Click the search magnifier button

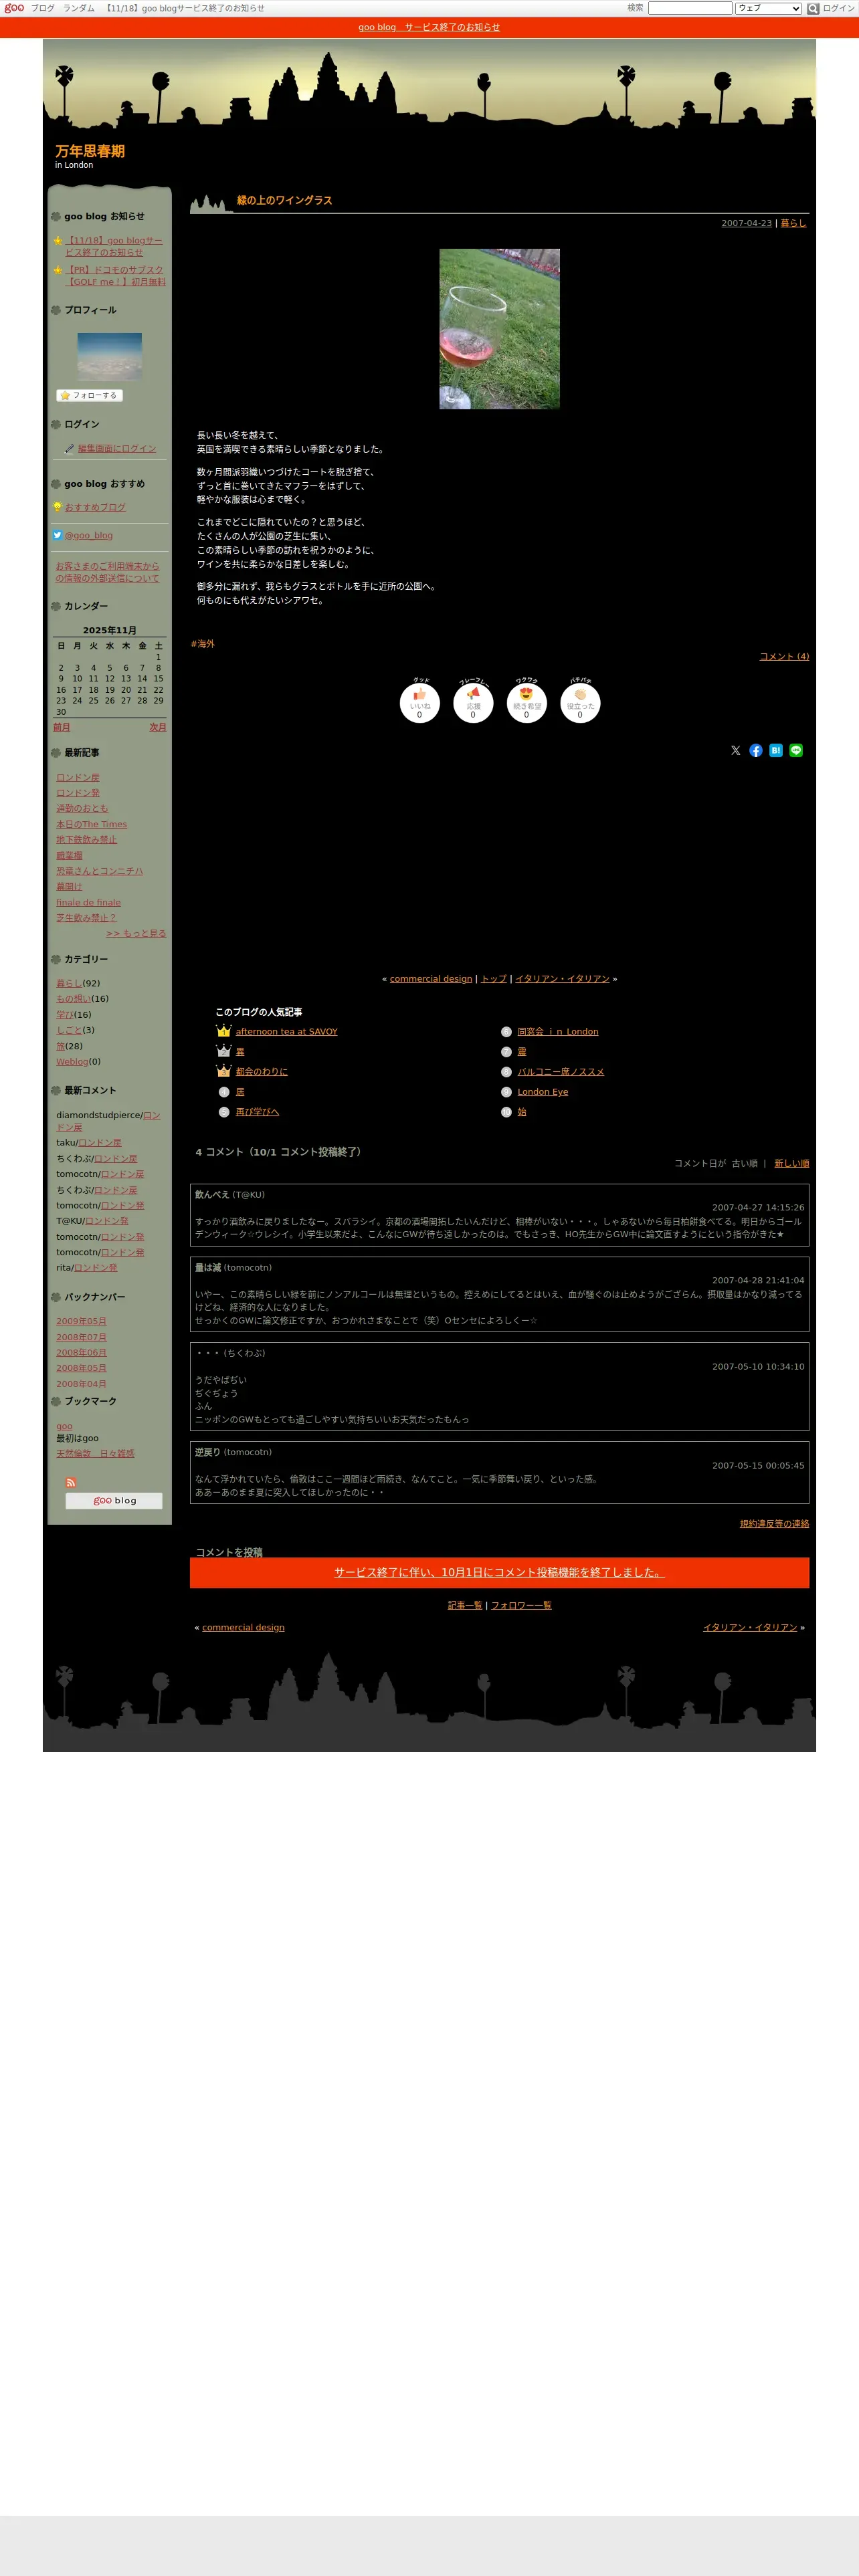coord(813,8)
